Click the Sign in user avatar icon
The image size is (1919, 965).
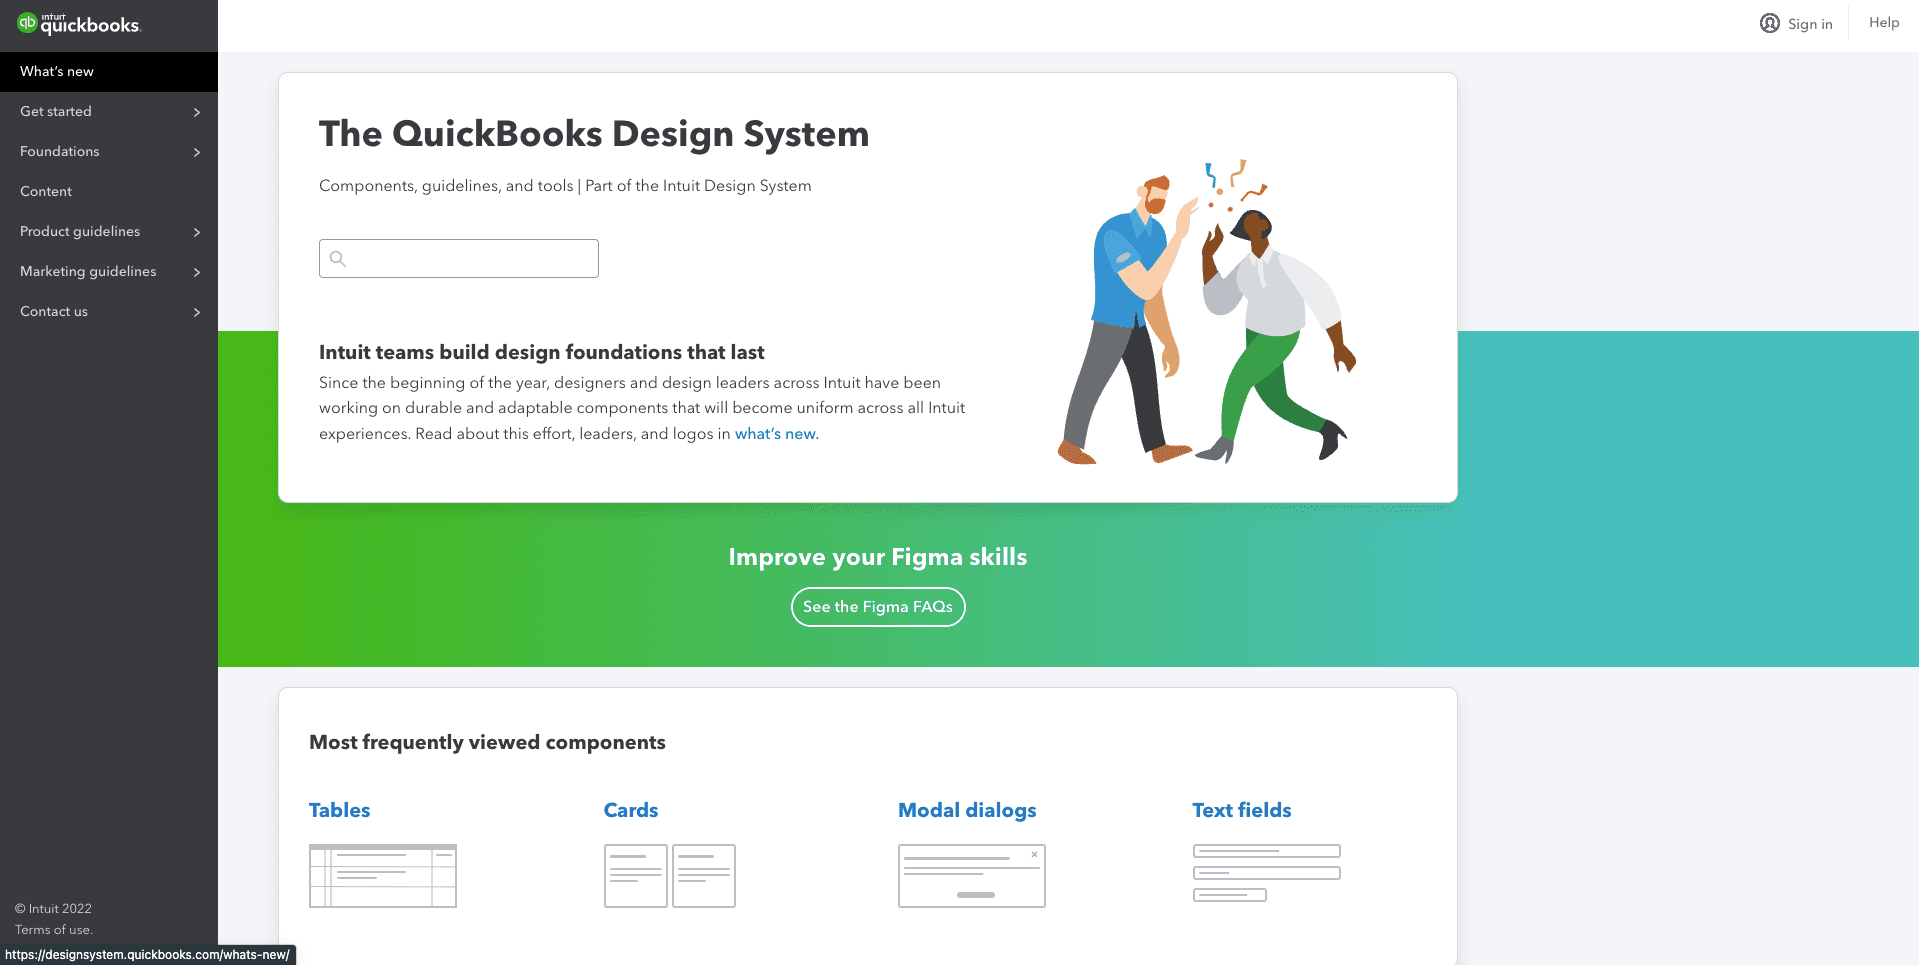coord(1770,23)
